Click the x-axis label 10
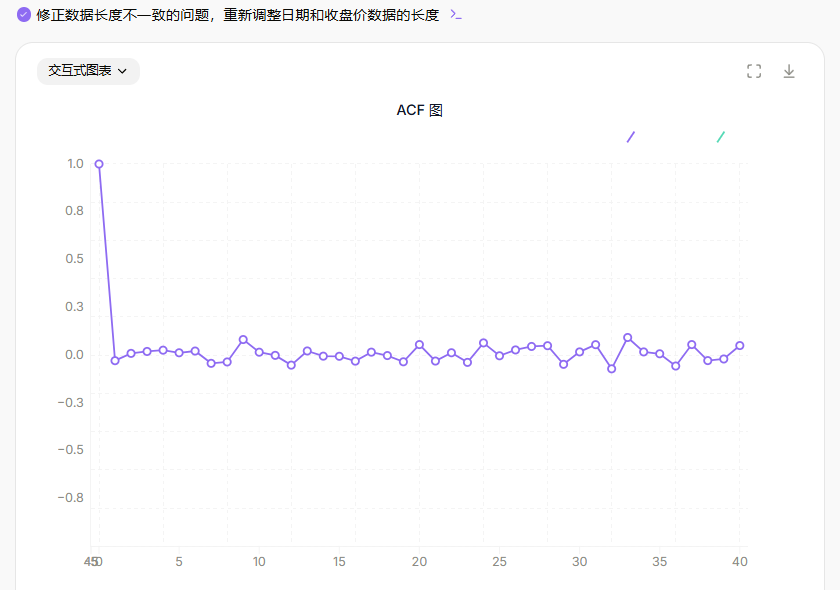The image size is (840, 590). (259, 562)
